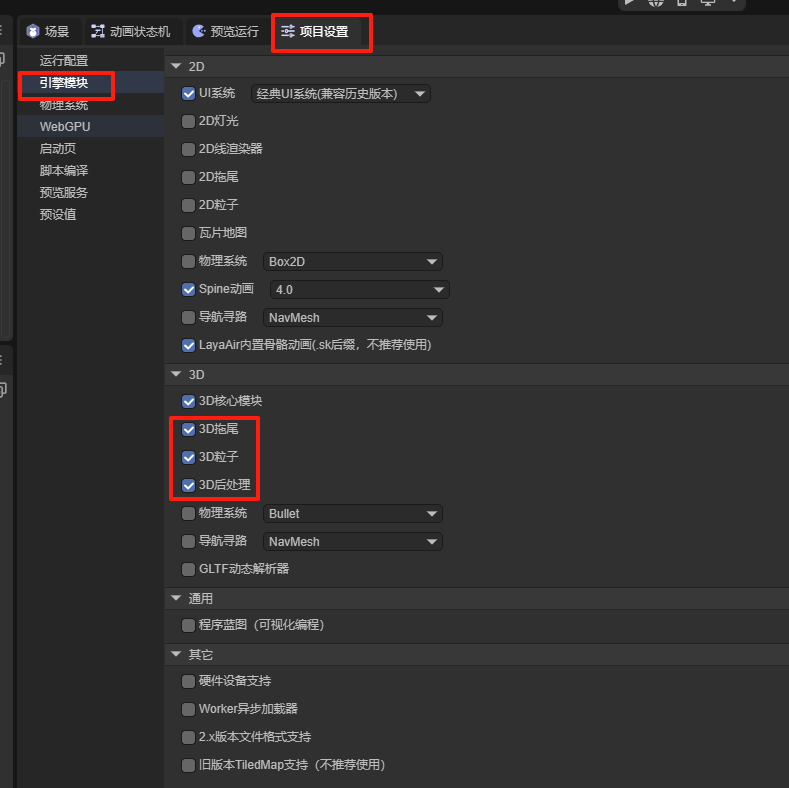Enable 物理系统 checkbox in the 2D section

tap(188, 262)
